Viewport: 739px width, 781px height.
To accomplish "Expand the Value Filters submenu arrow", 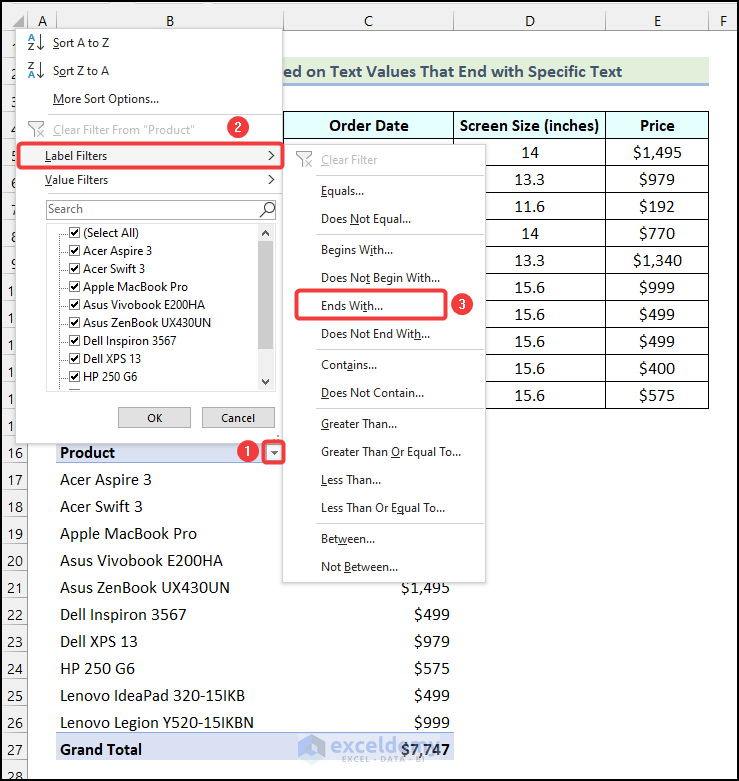I will (271, 179).
